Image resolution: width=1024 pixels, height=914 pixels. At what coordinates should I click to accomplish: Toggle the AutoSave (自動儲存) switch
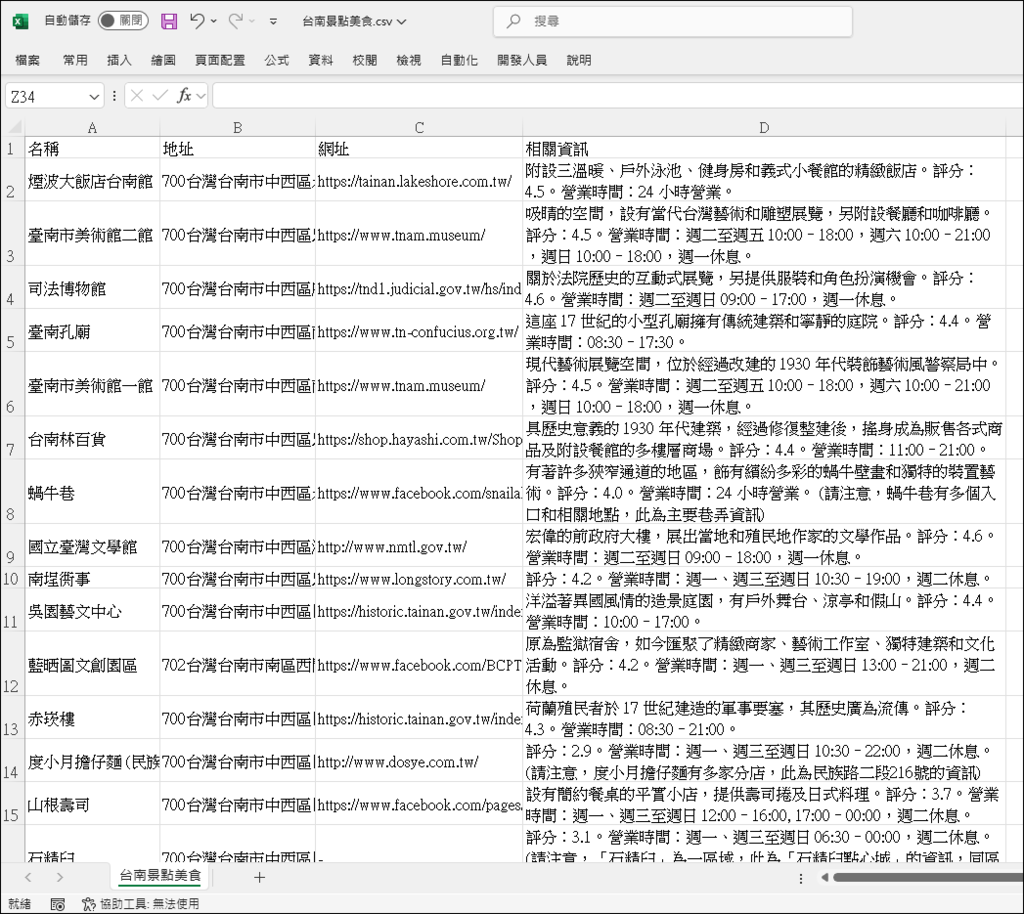click(x=123, y=21)
